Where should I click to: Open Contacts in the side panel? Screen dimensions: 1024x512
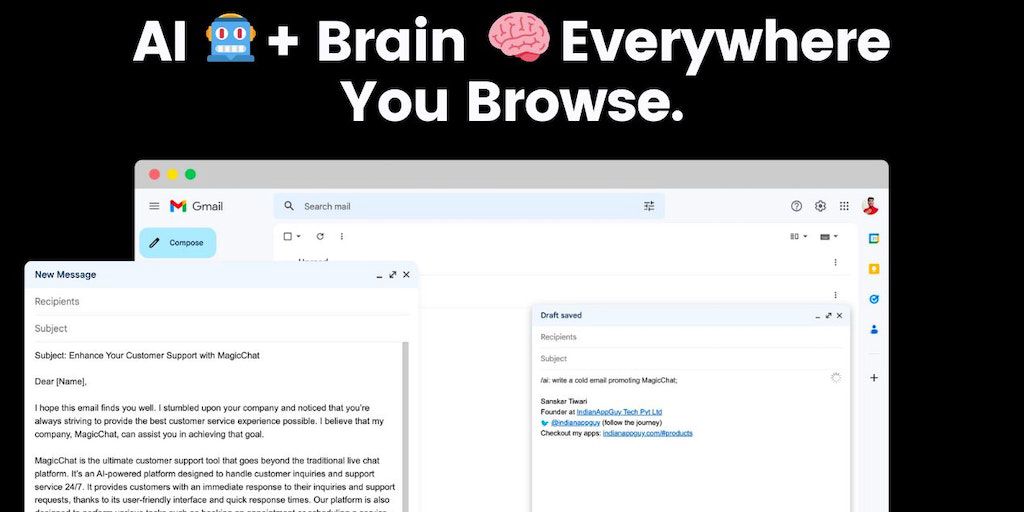coord(874,329)
